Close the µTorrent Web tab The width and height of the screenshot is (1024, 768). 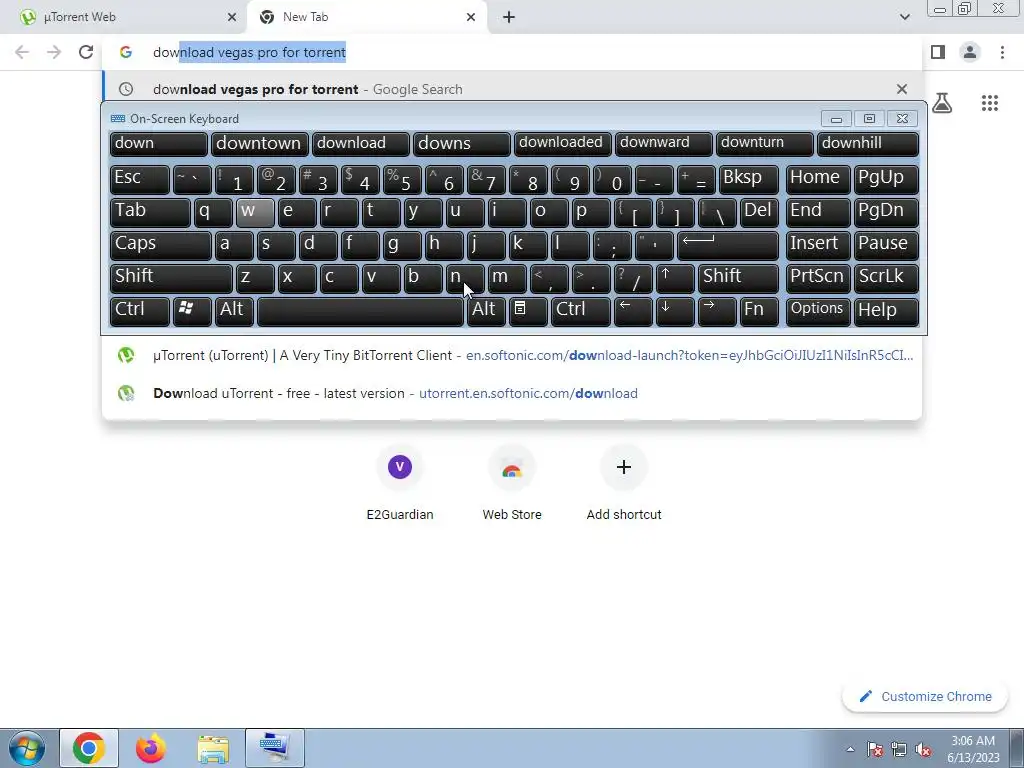231,17
